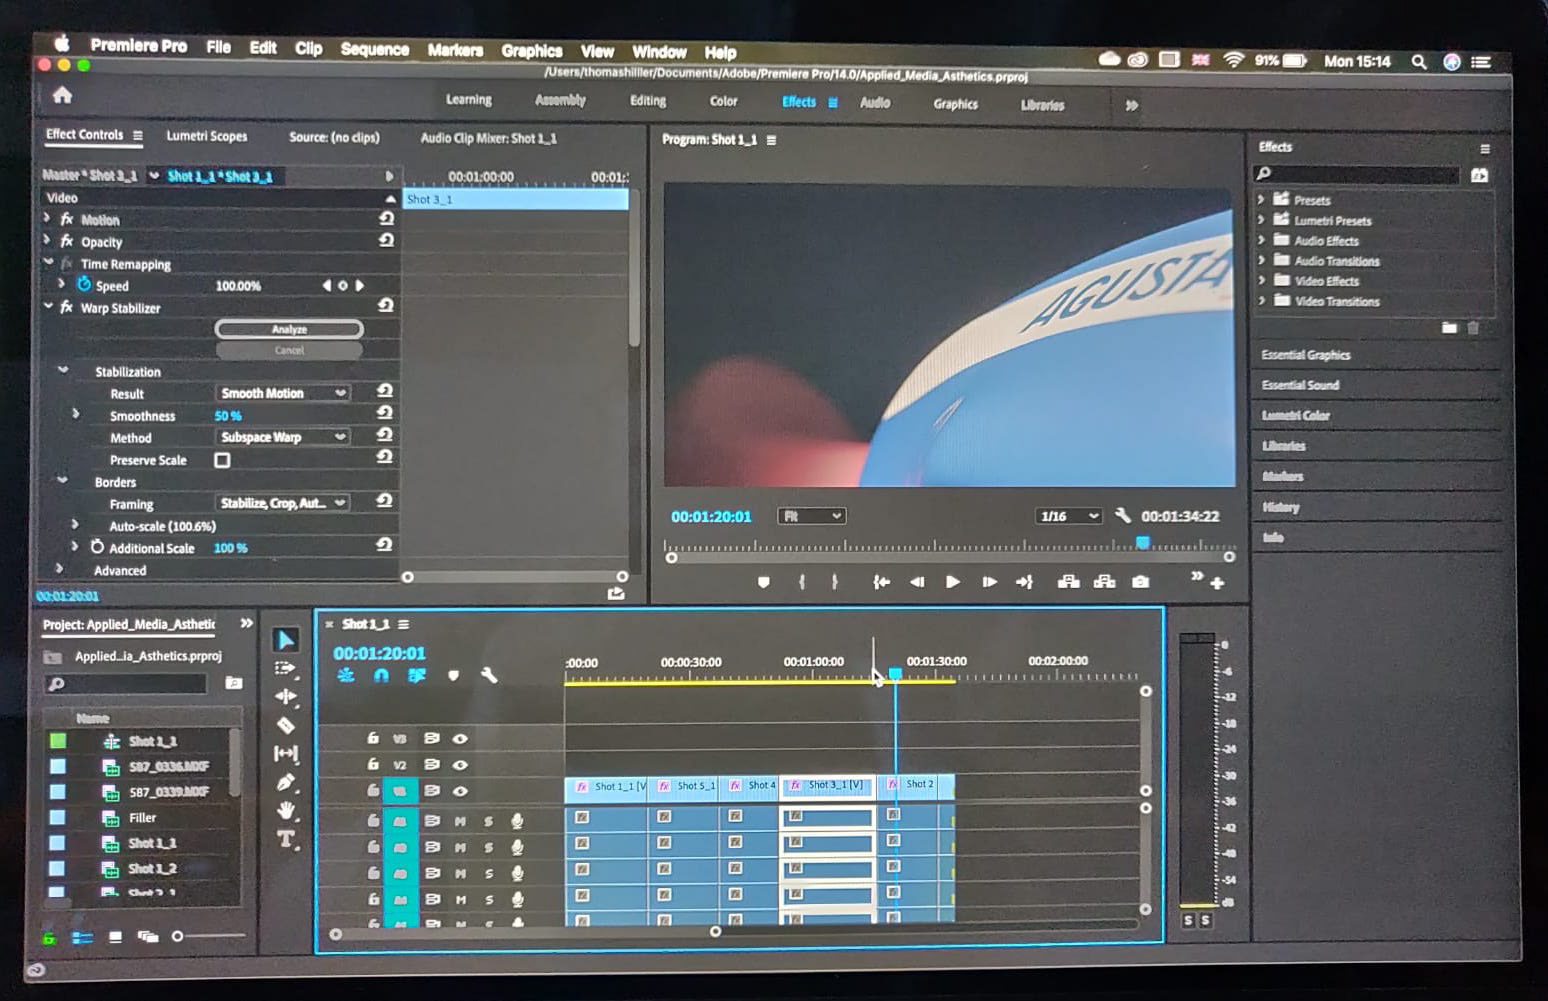
Task: Click Program monitor blue playhead
Action: point(1142,542)
